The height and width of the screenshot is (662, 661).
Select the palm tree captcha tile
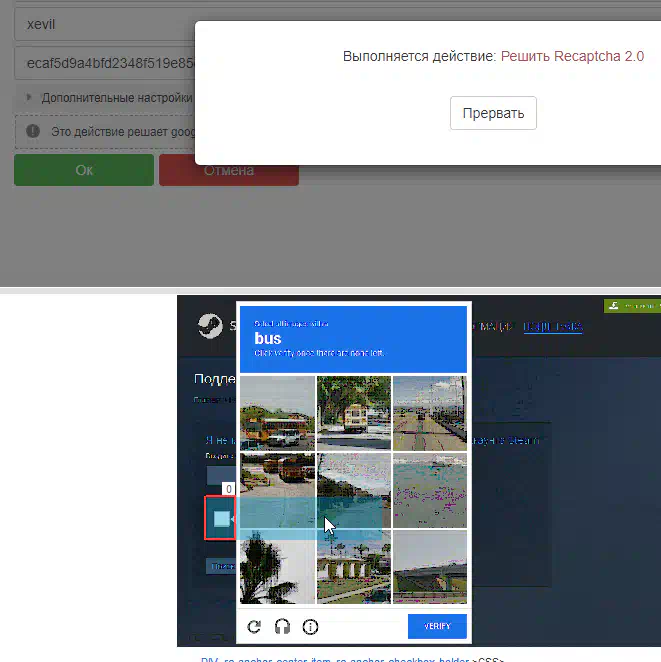click(277, 567)
